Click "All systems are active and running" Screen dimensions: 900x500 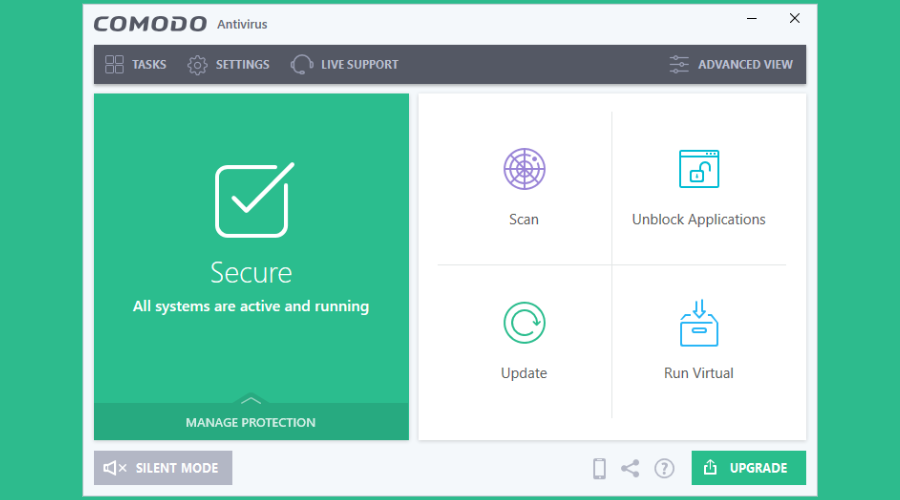251,306
